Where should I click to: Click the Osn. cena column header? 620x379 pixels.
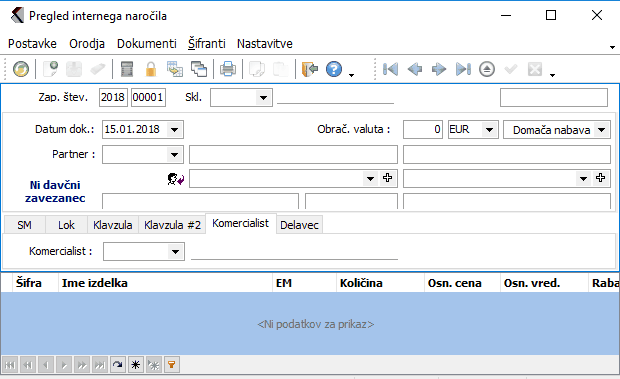462,283
